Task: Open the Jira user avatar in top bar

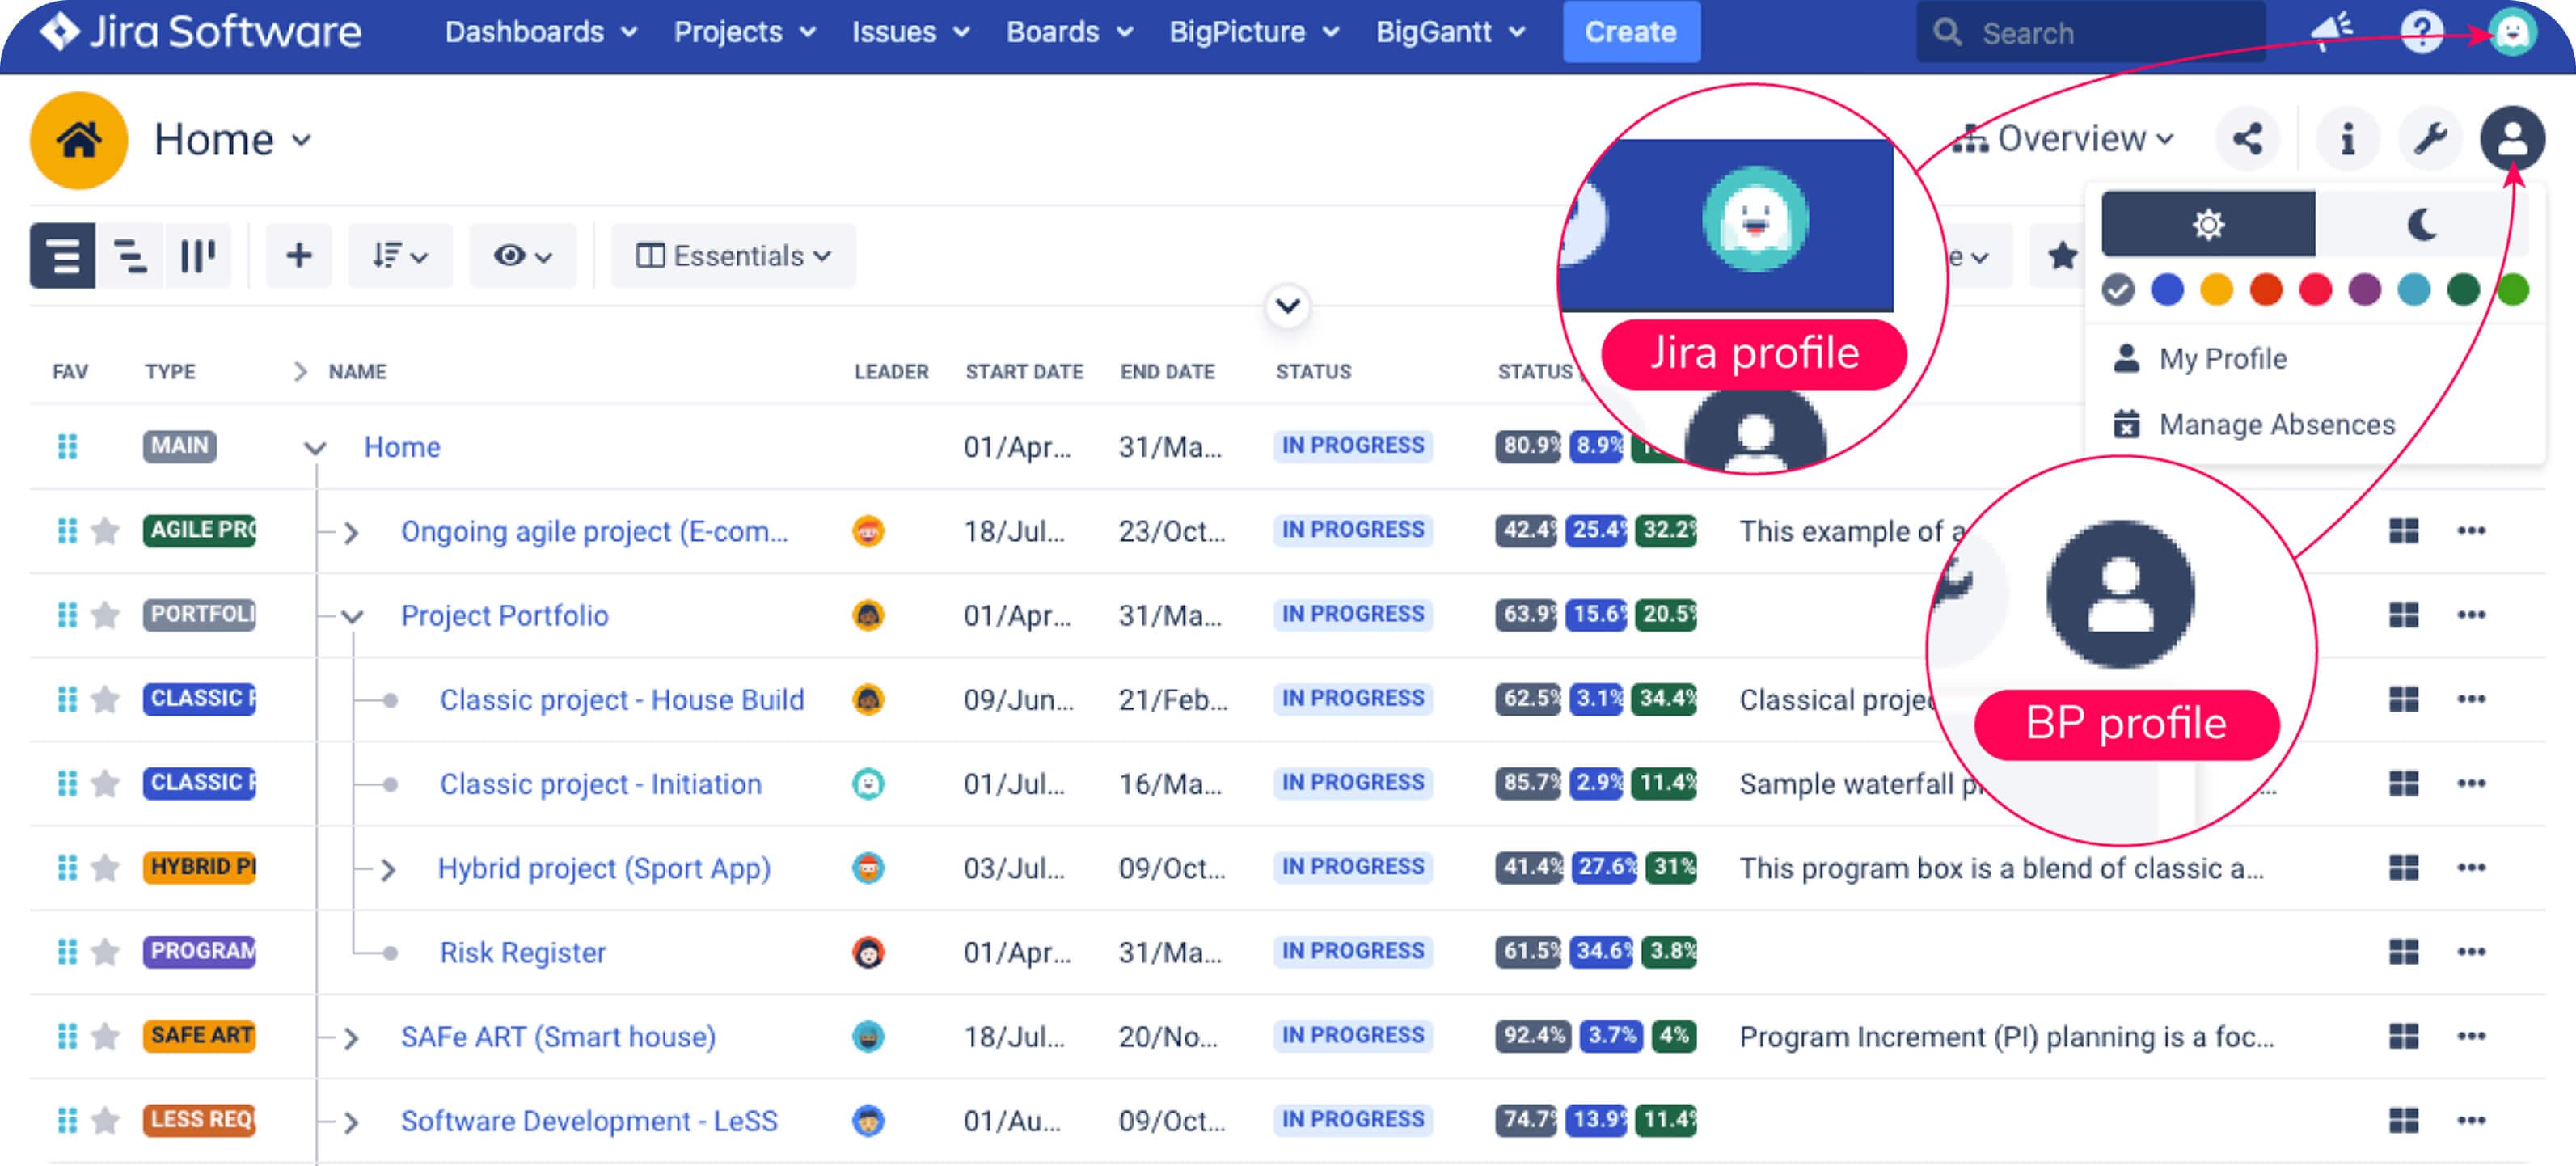Action: pyautogui.click(x=2511, y=32)
